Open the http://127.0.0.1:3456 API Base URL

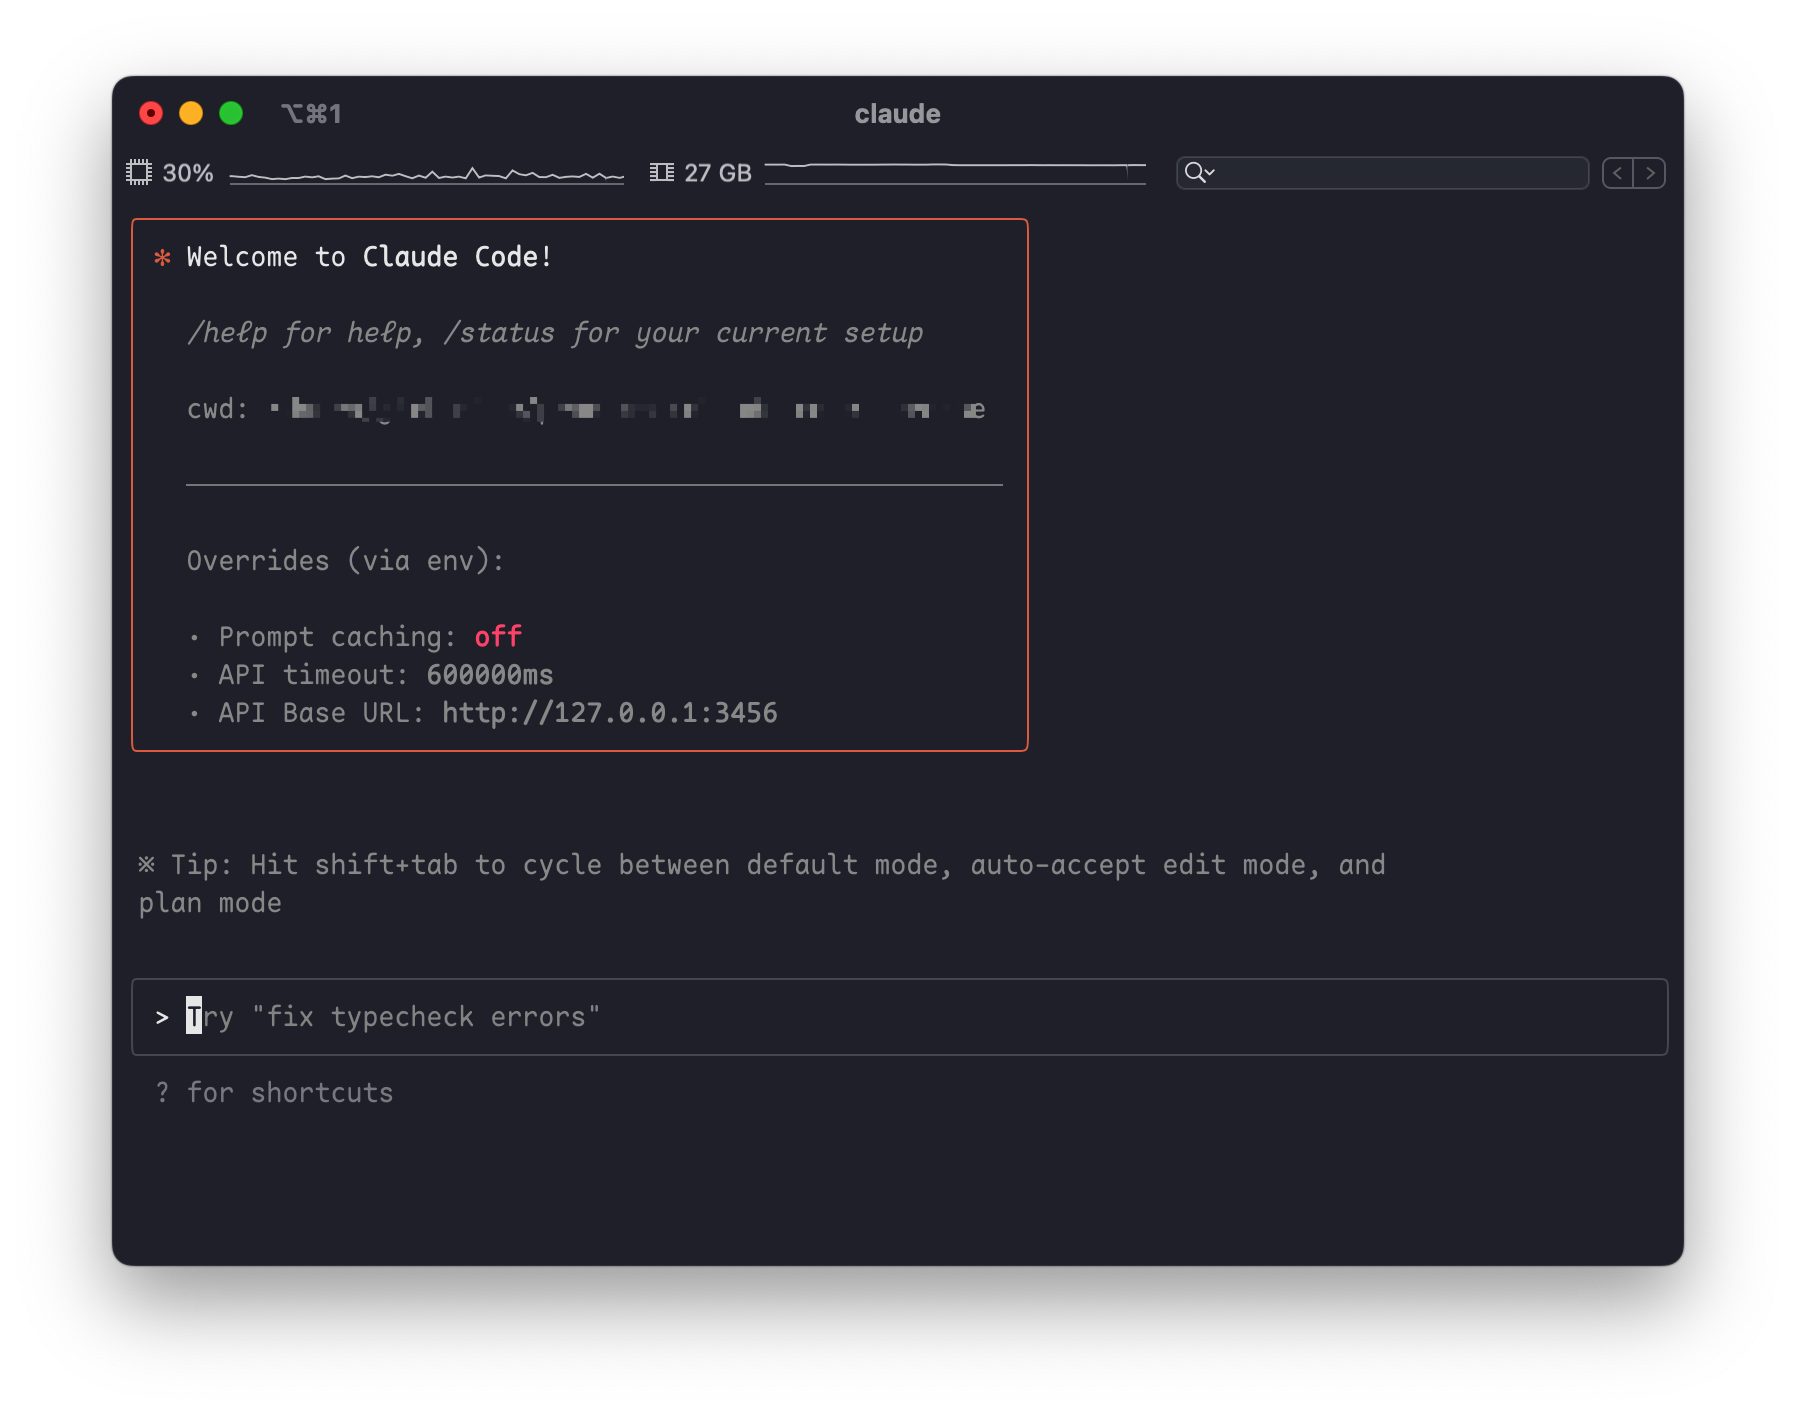(x=608, y=713)
